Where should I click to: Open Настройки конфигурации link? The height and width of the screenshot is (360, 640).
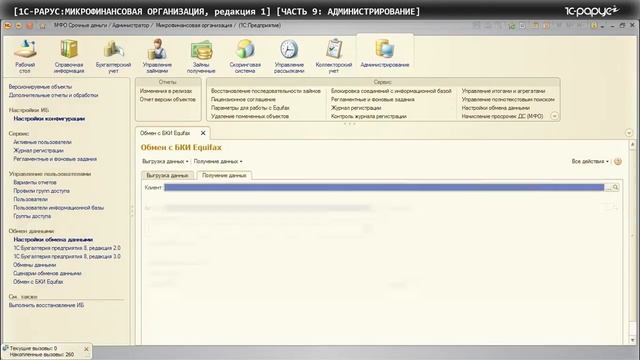click(x=49, y=119)
